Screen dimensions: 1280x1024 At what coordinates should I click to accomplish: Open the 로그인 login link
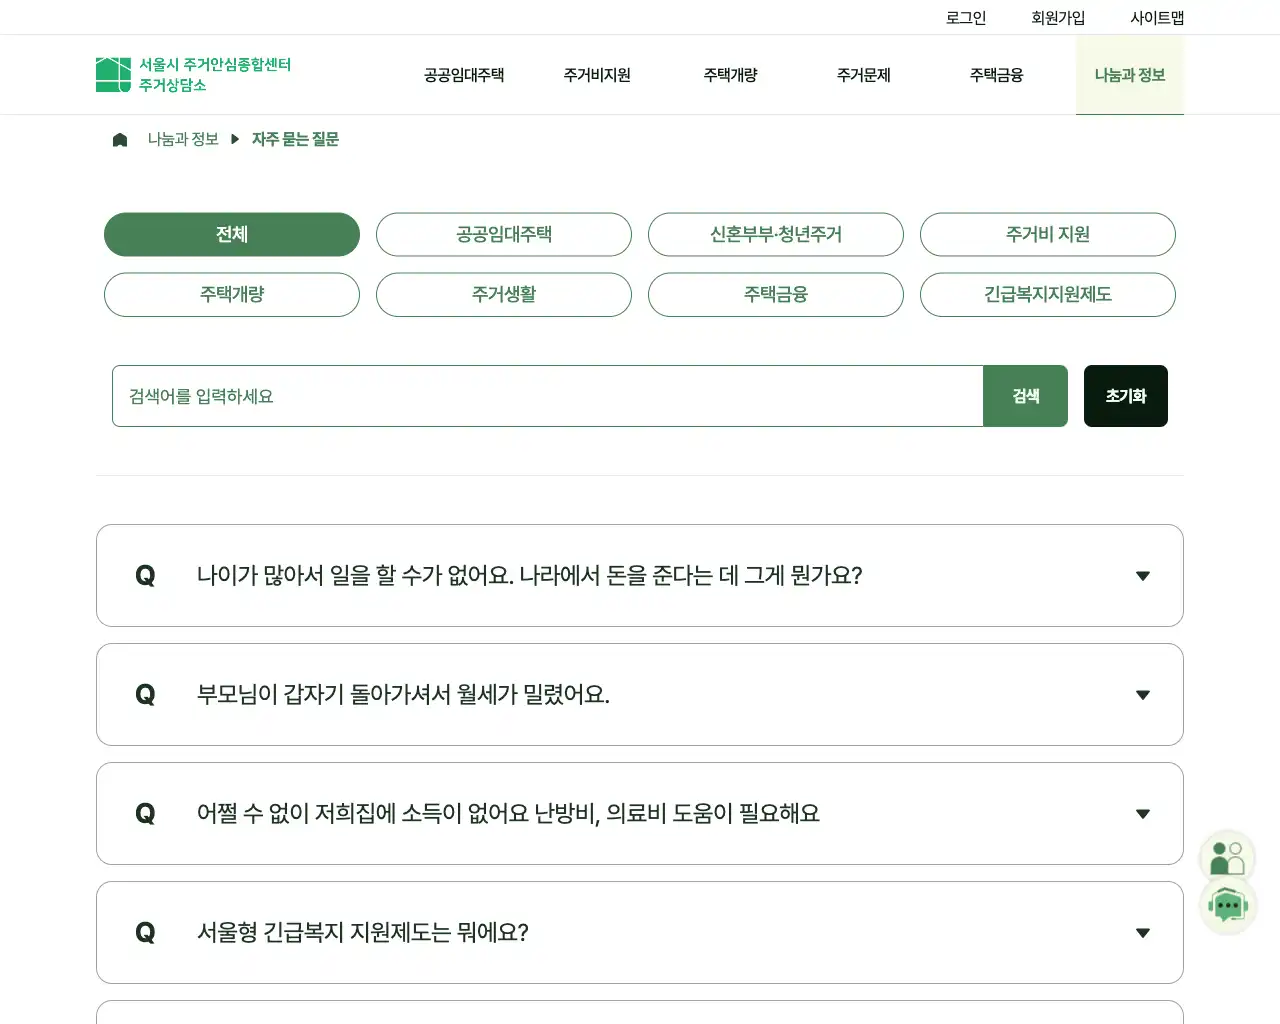(x=966, y=18)
